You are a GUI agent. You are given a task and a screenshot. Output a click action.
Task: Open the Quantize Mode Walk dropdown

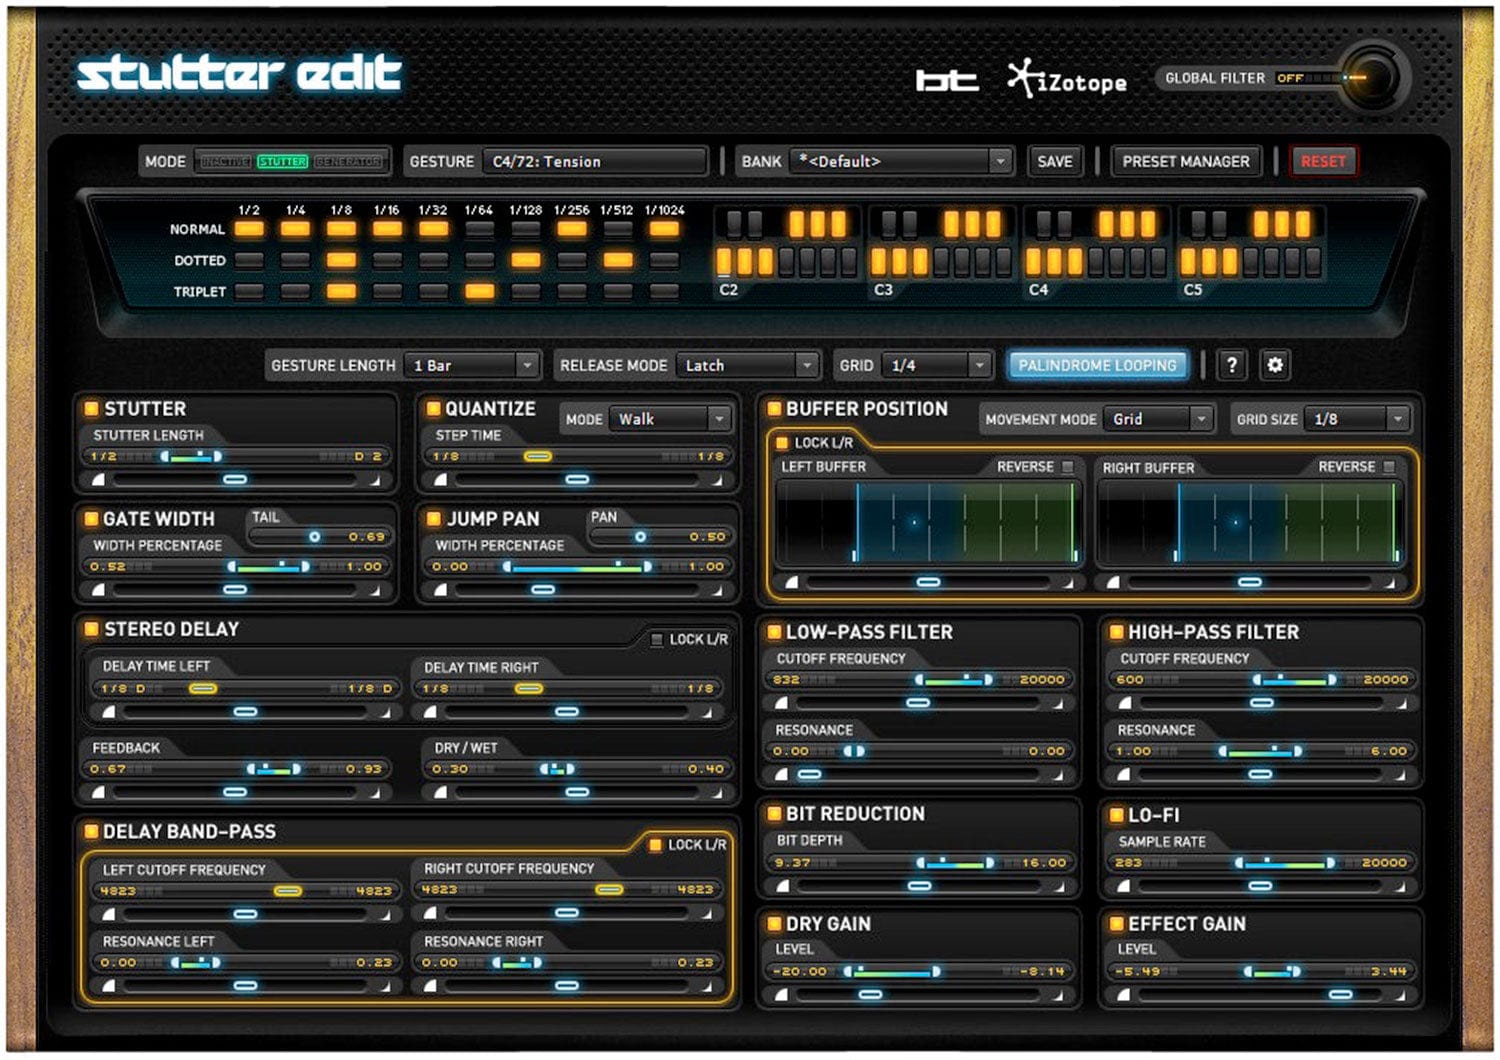click(670, 419)
